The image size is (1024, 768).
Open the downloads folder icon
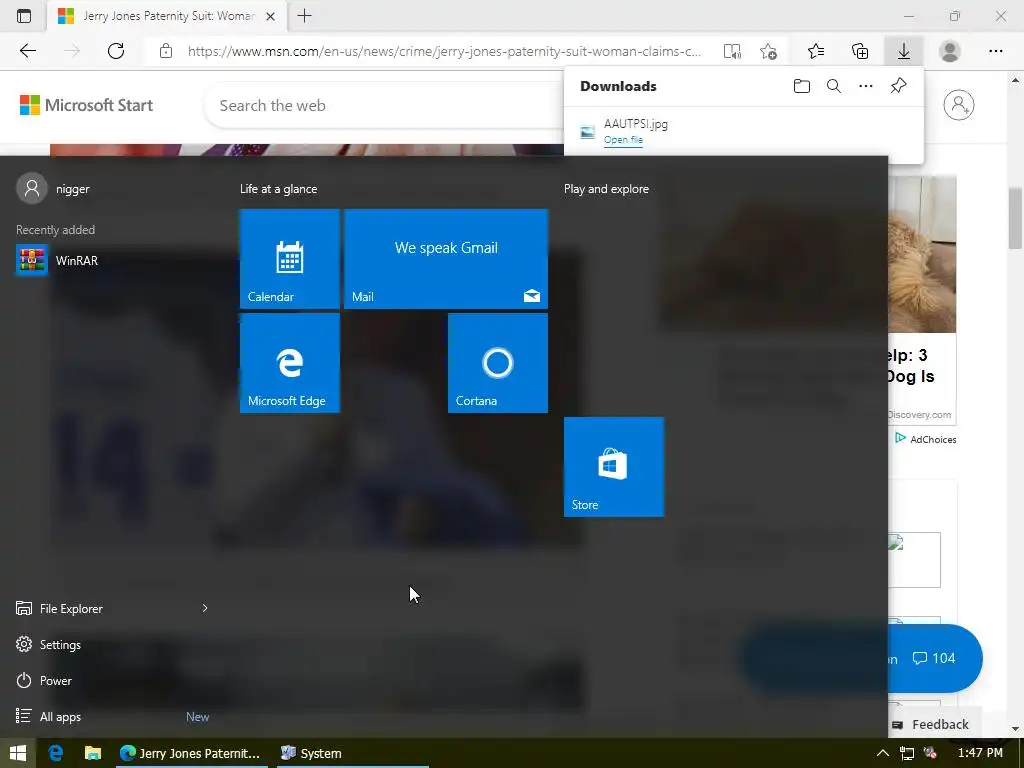(802, 86)
